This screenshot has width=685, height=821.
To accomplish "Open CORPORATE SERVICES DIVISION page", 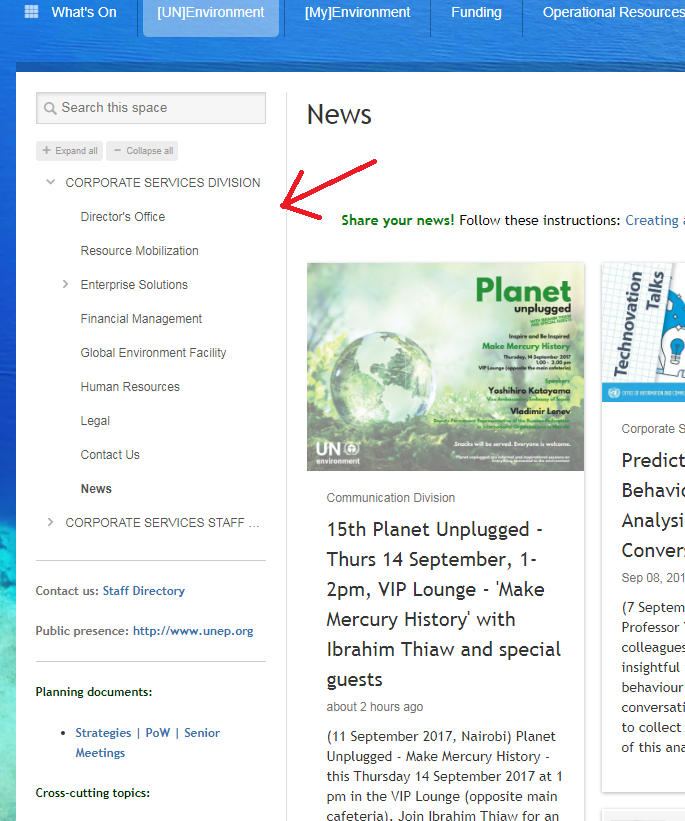I will (x=163, y=183).
